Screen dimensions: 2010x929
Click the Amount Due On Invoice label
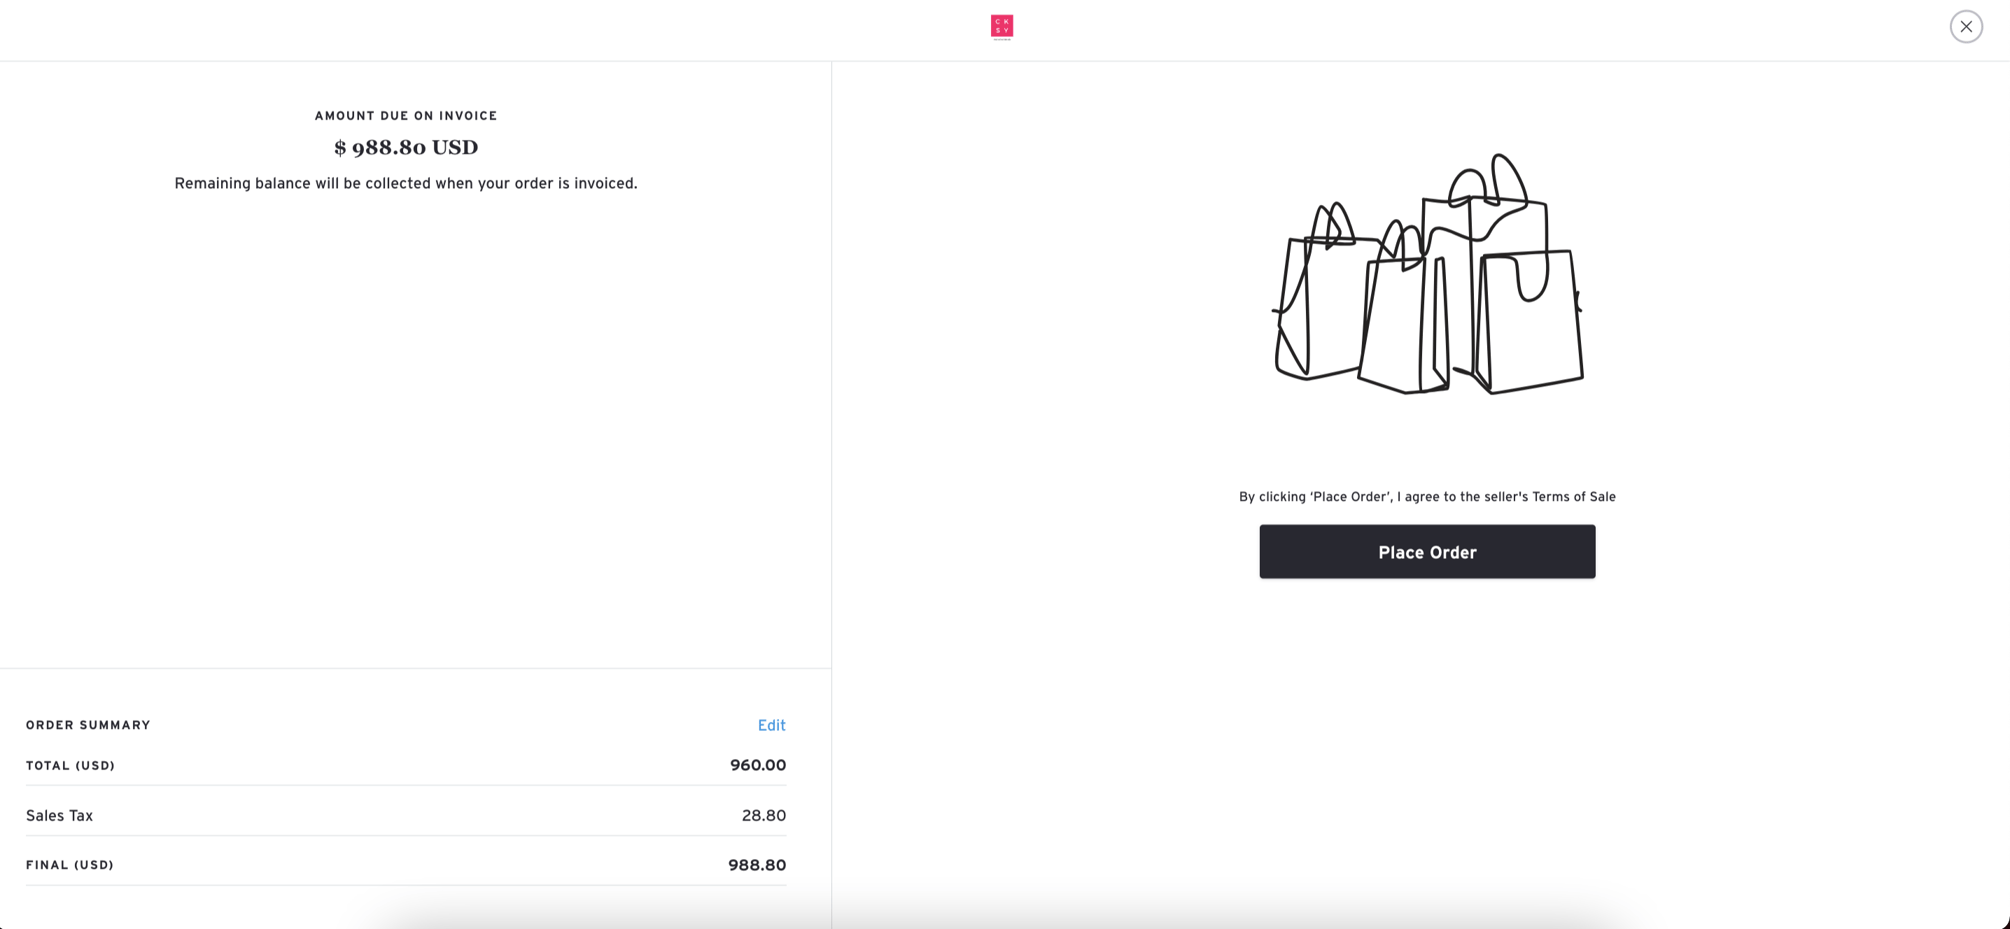(x=406, y=116)
